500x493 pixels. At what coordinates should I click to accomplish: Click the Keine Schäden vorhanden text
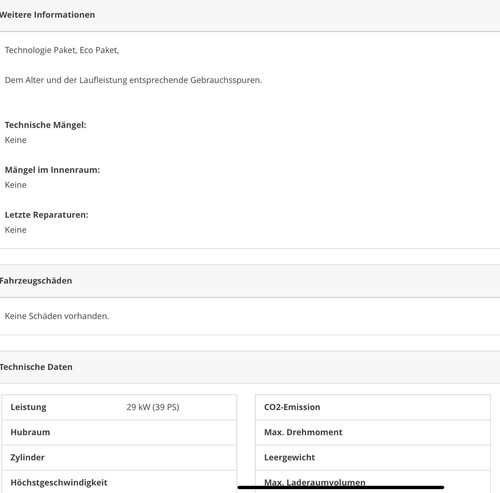[57, 316]
